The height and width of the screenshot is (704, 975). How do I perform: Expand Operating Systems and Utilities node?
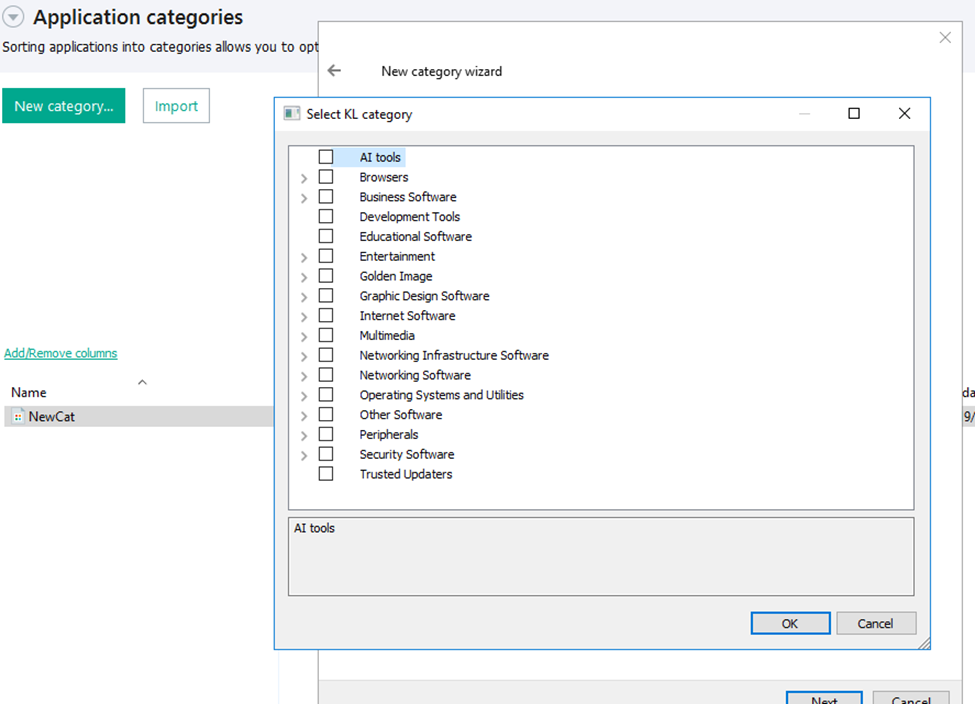point(304,396)
